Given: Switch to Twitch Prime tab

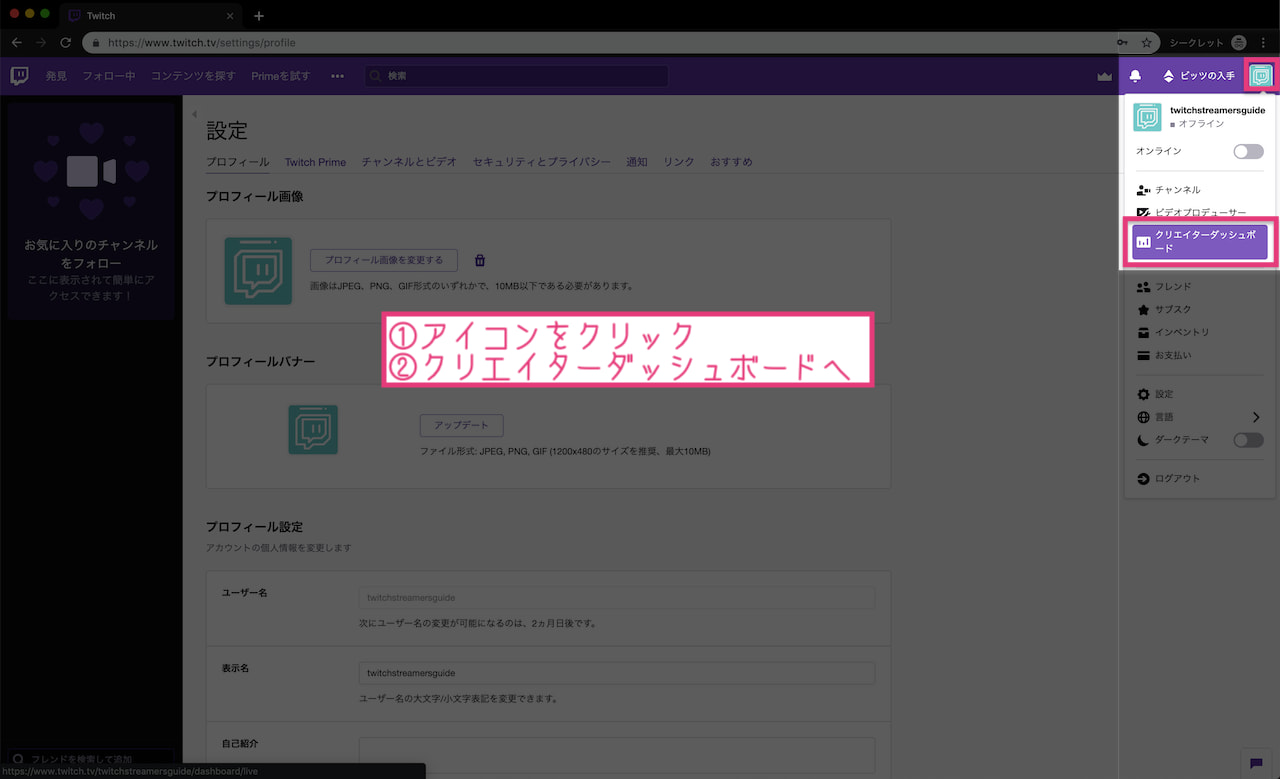Looking at the screenshot, I should click(315, 162).
